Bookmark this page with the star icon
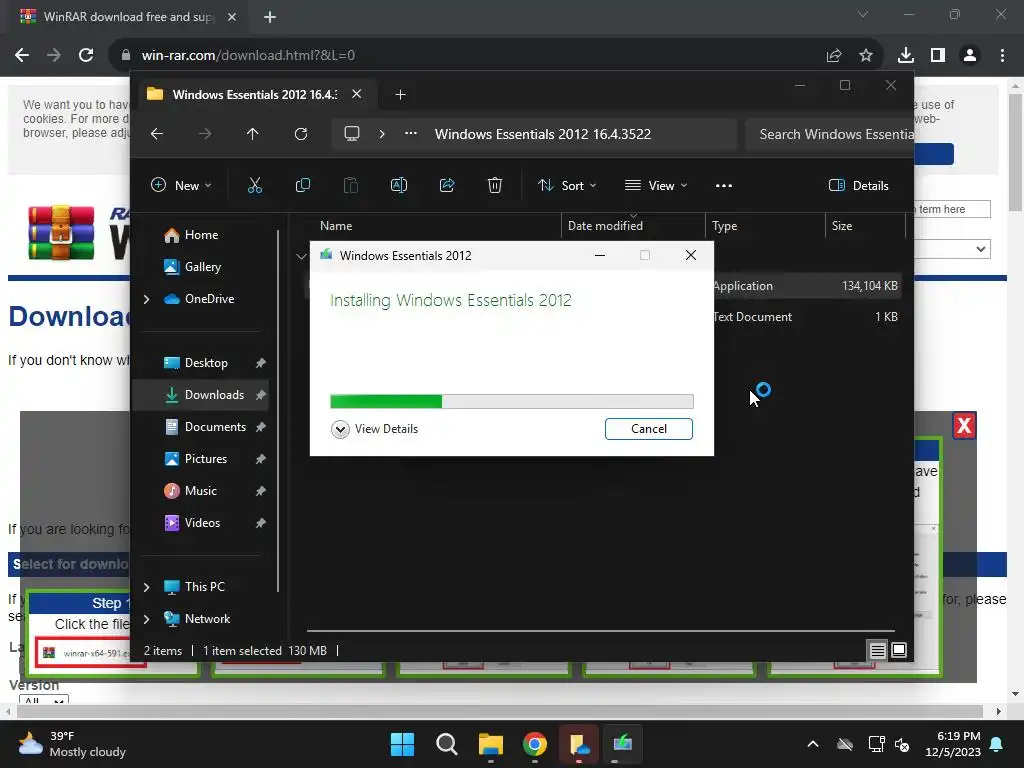Screen dimensions: 1024x768 click(866, 56)
